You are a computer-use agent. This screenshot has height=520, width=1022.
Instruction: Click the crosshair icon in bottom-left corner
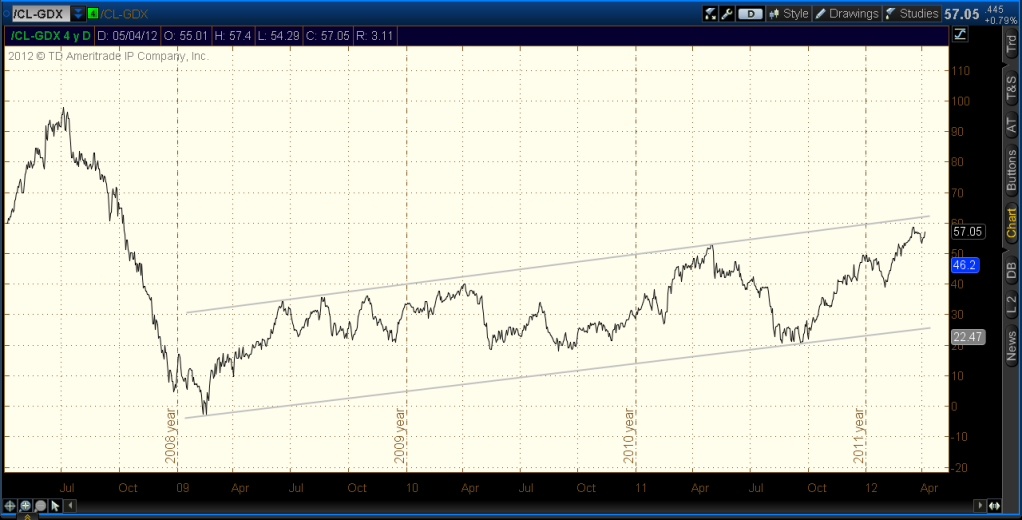(12, 505)
